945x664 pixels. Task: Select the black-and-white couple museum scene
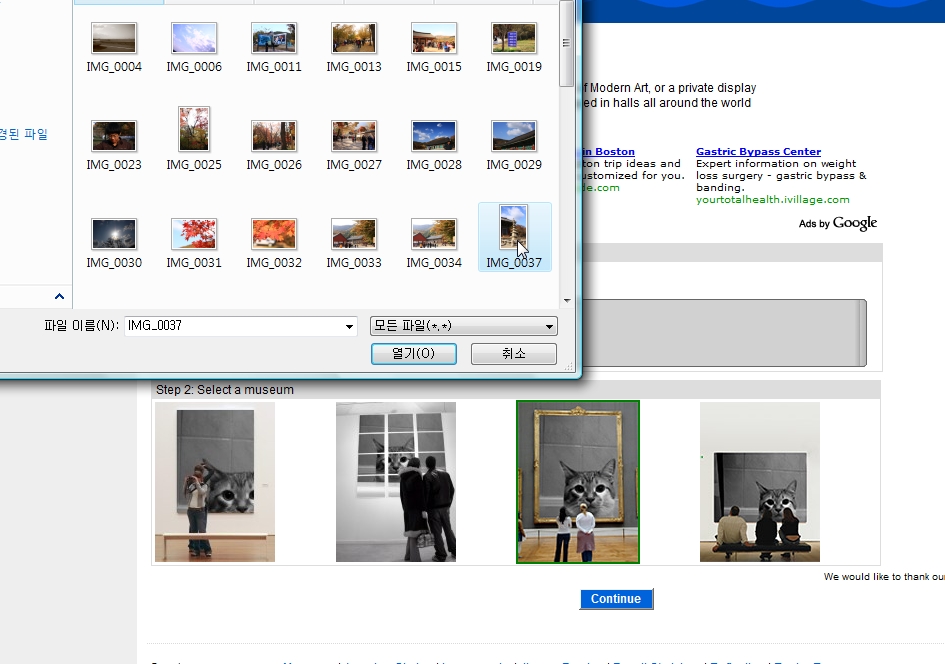[x=396, y=482]
